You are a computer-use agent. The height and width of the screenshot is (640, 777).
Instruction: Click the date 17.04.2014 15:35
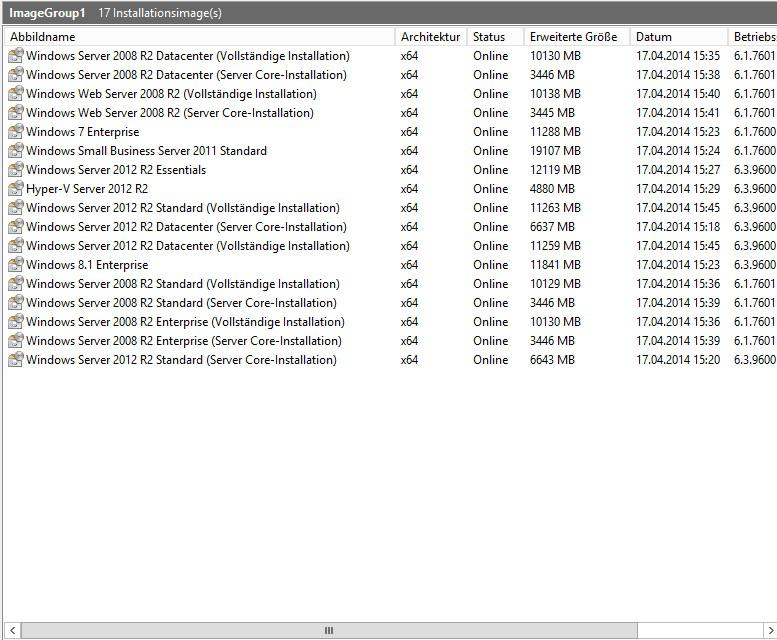pyautogui.click(x=678, y=56)
